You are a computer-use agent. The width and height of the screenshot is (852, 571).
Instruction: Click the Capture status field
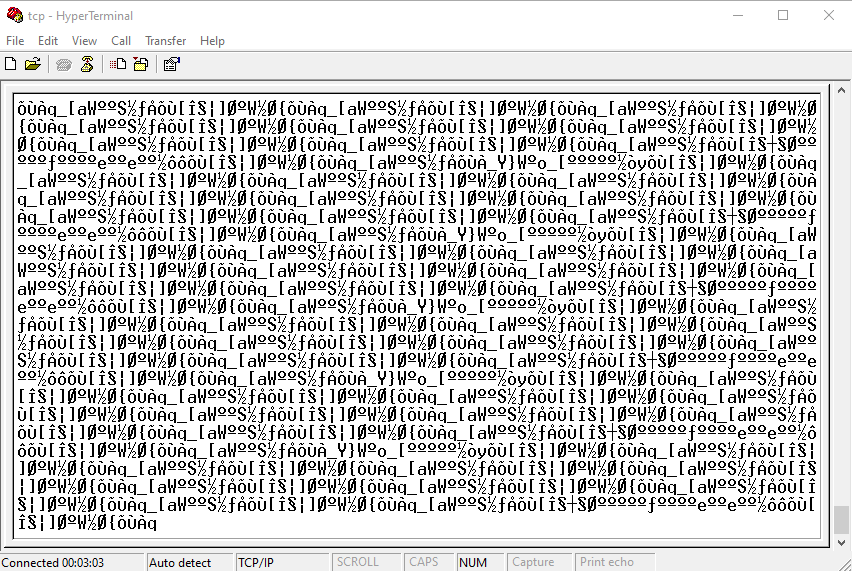pos(538,562)
